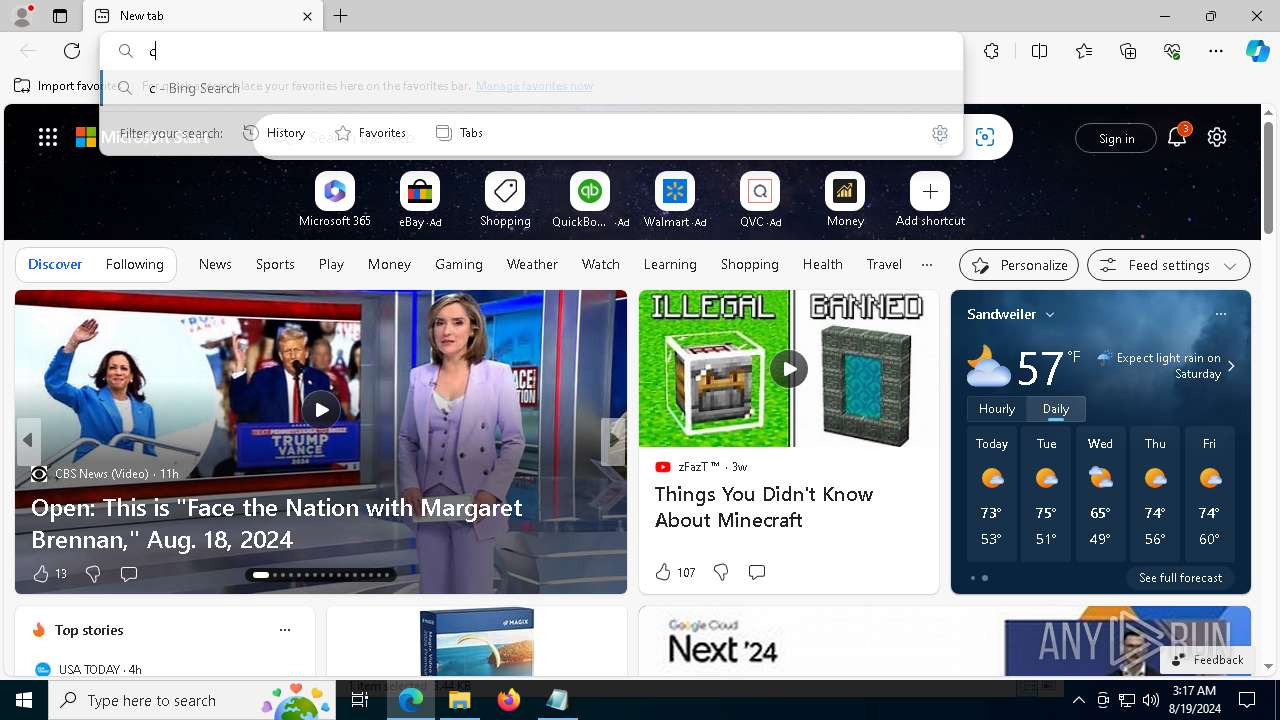Open the Sports feed category
The image size is (1280, 720).
pos(275,265)
